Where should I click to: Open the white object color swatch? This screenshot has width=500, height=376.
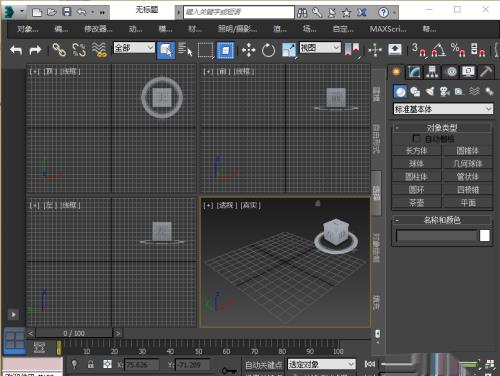coord(485,236)
